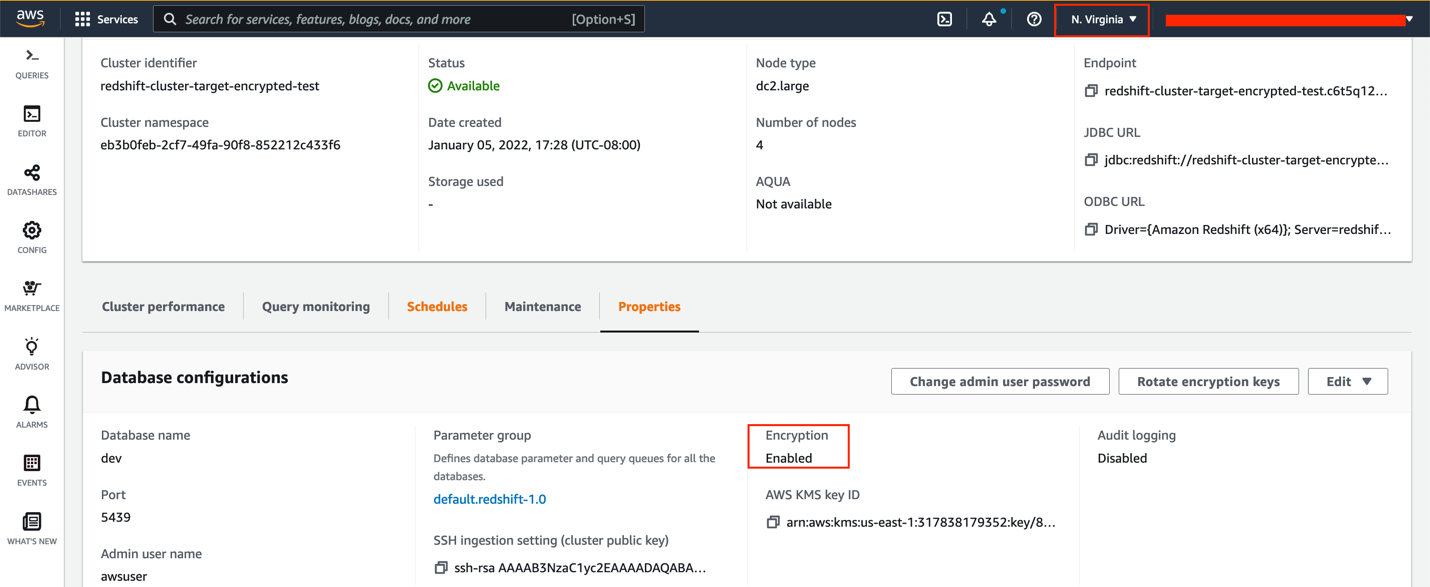
Task: Open the default.redshift-1.0 parameter group link
Action: point(489,499)
